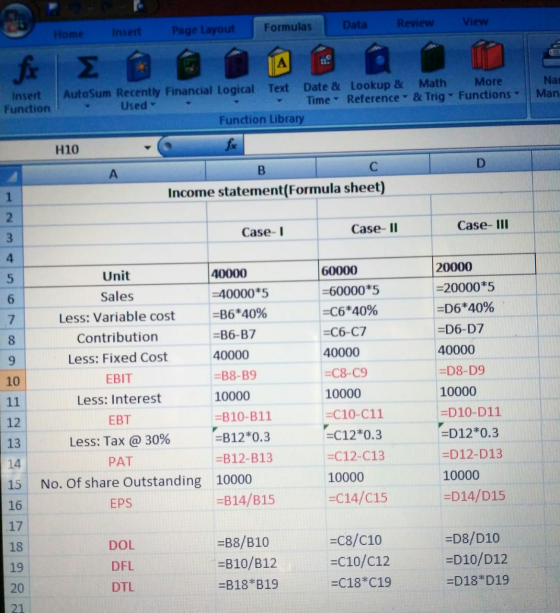
Task: Open More Functions menu
Action: click(488, 70)
